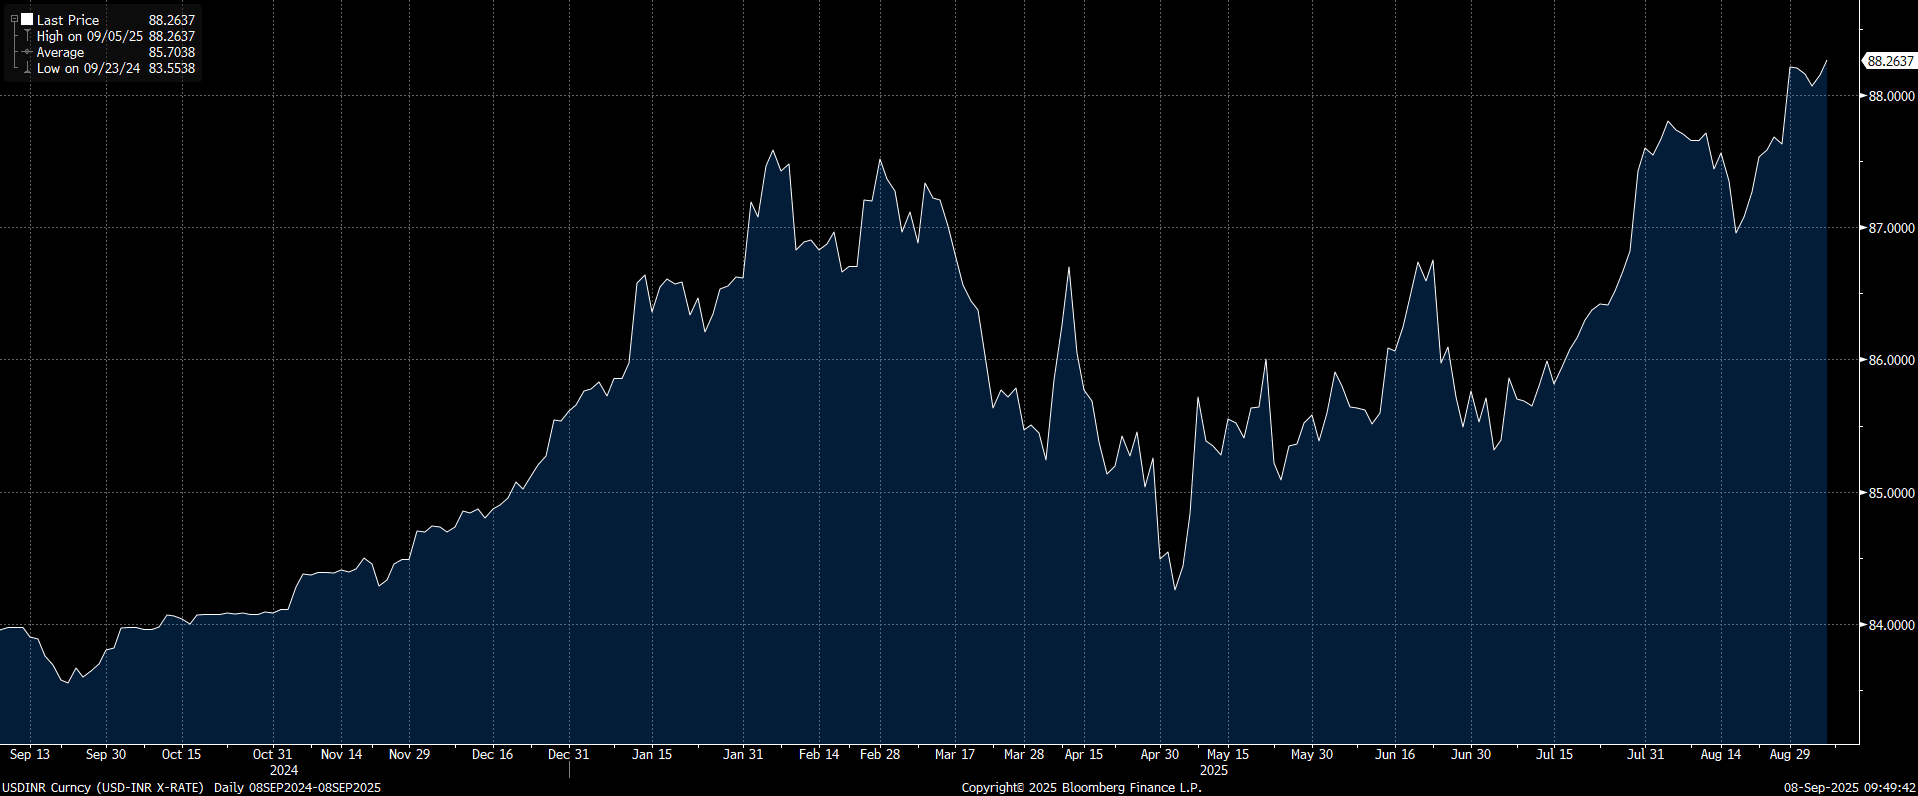Click the Daily 08SEP2024-08SEP2025 range text
This screenshot has width=1918, height=796.
point(297,787)
